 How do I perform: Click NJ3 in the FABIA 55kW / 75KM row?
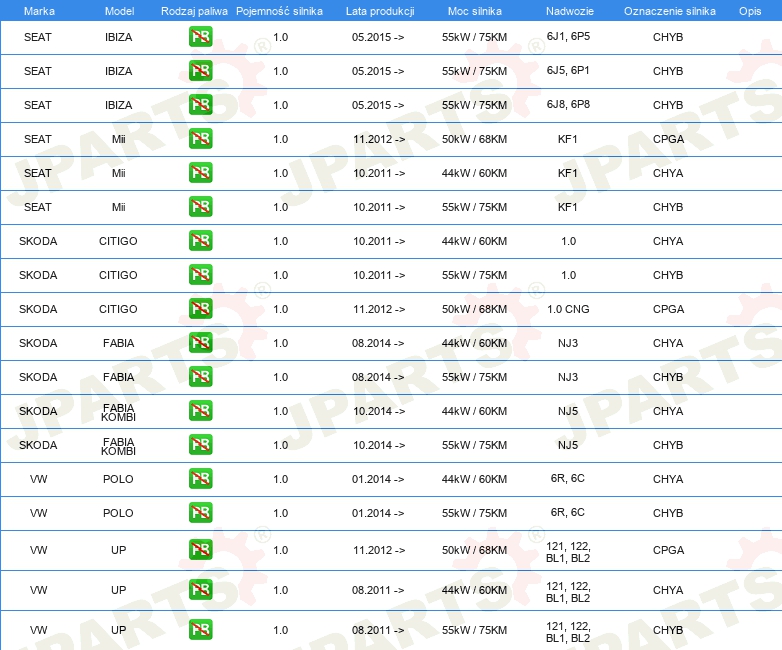pos(568,377)
